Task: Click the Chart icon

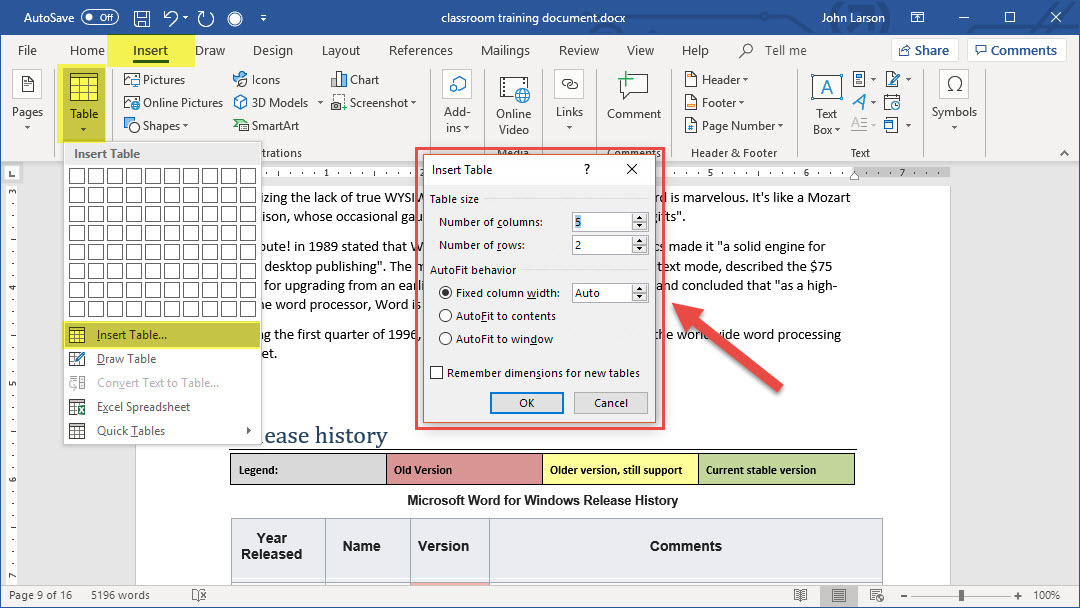Action: coord(355,79)
